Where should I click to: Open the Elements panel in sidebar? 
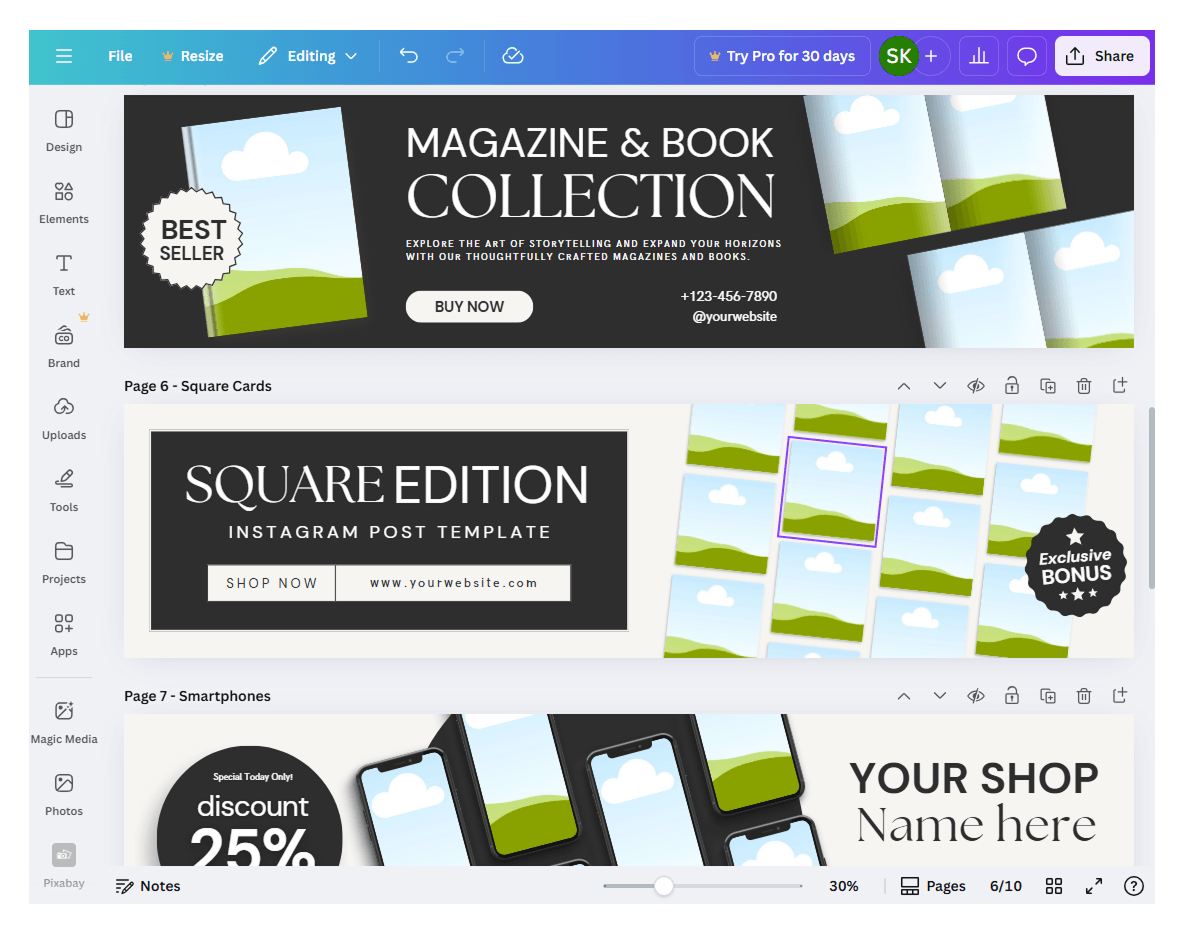[x=63, y=203]
